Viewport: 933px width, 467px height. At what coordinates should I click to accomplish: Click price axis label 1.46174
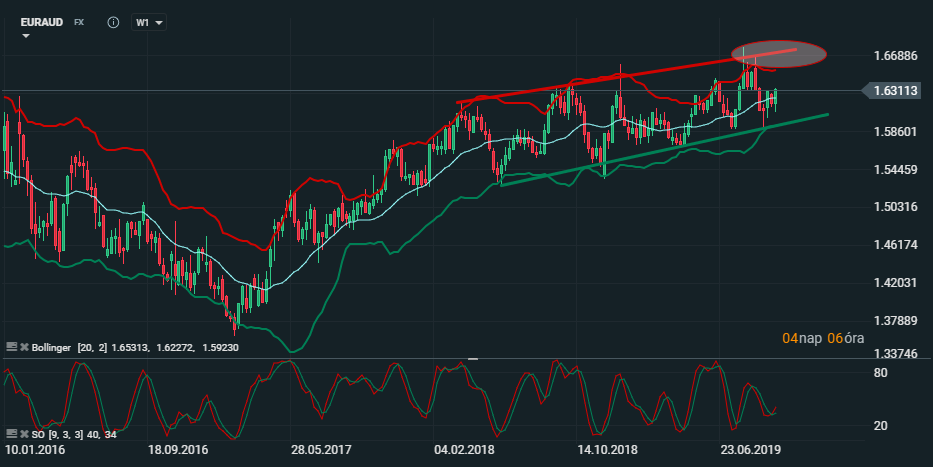pyautogui.click(x=896, y=245)
